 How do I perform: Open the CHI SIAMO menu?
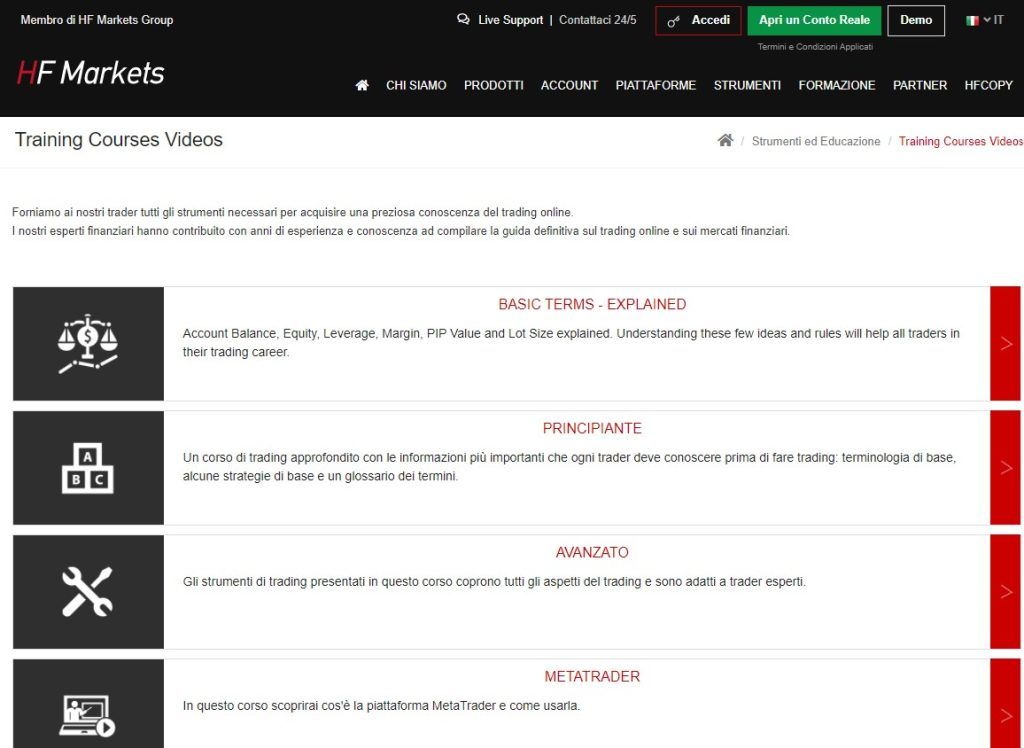(x=416, y=86)
